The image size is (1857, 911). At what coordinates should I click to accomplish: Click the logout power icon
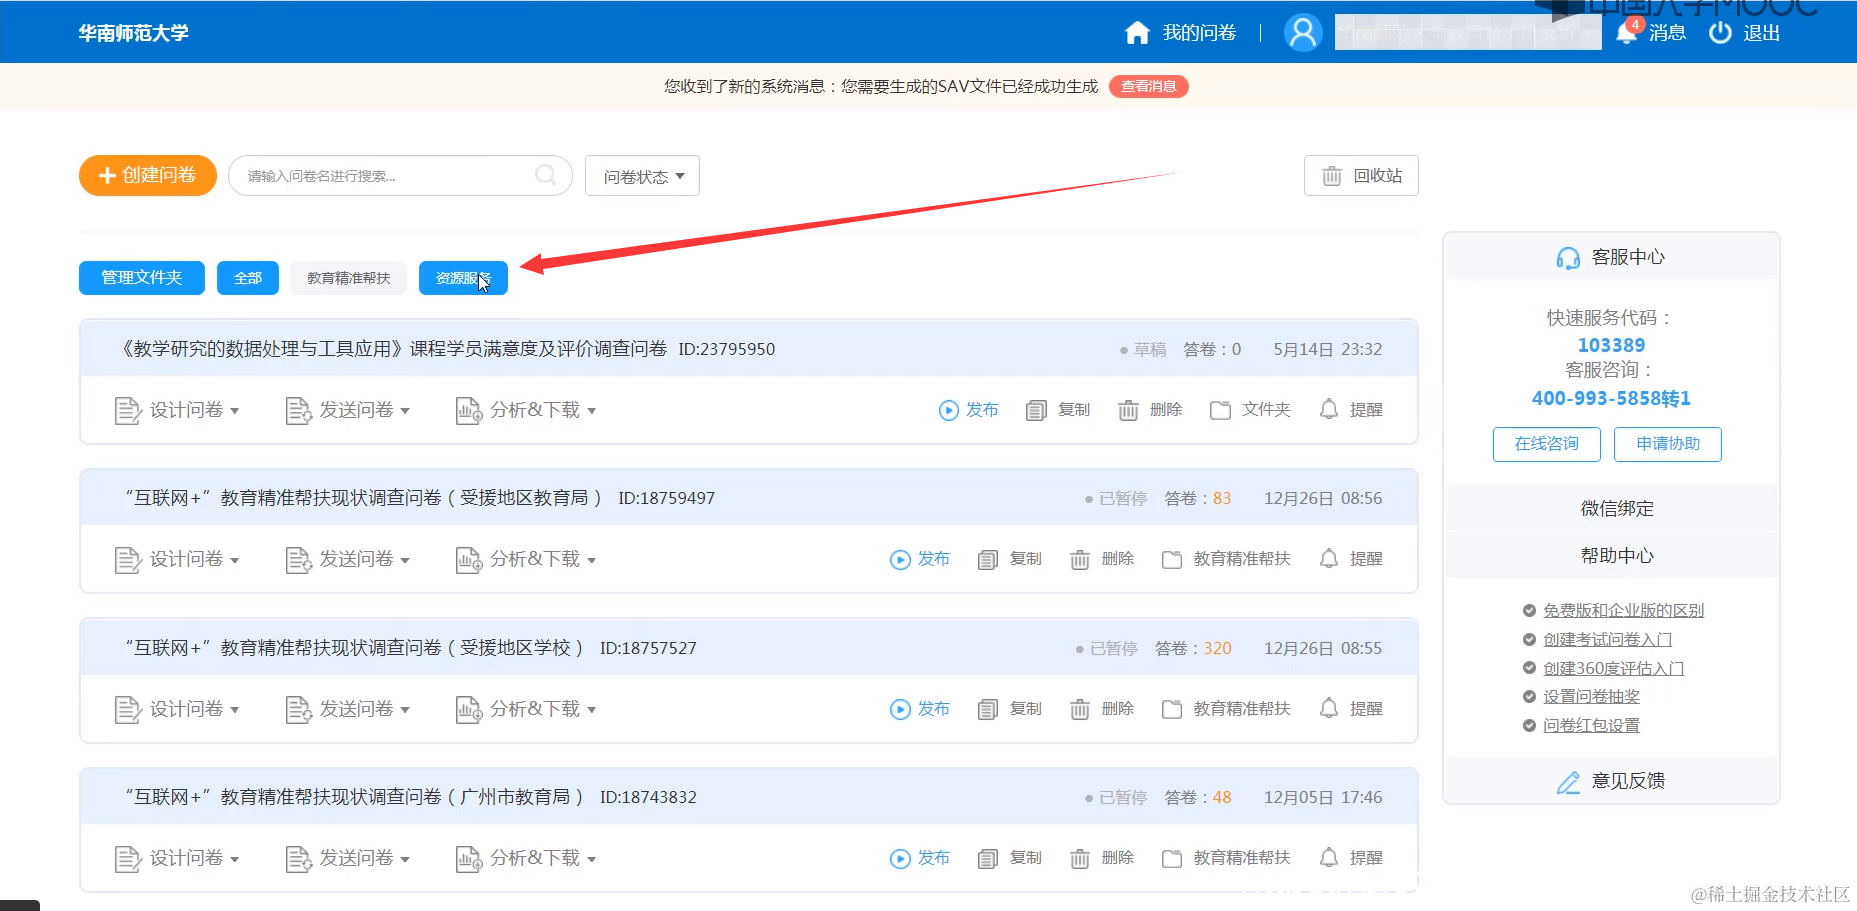pyautogui.click(x=1719, y=31)
